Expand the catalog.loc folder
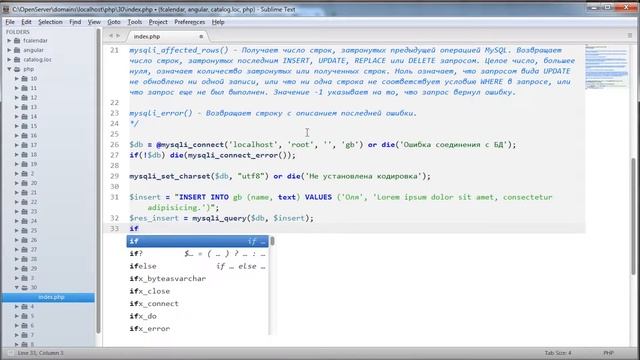This screenshot has height=360, width=640. [9, 60]
